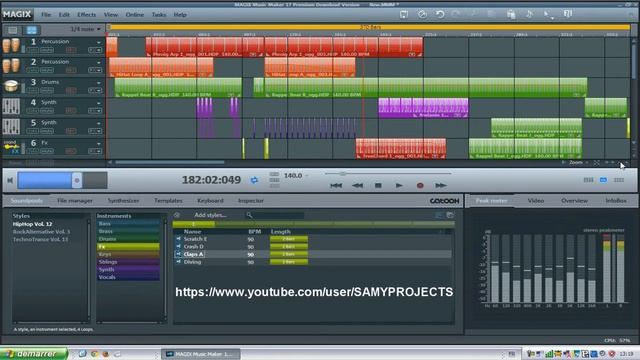Toggle record arm on track 3 Drums
This screenshot has height=360, width=640.
(71, 91)
